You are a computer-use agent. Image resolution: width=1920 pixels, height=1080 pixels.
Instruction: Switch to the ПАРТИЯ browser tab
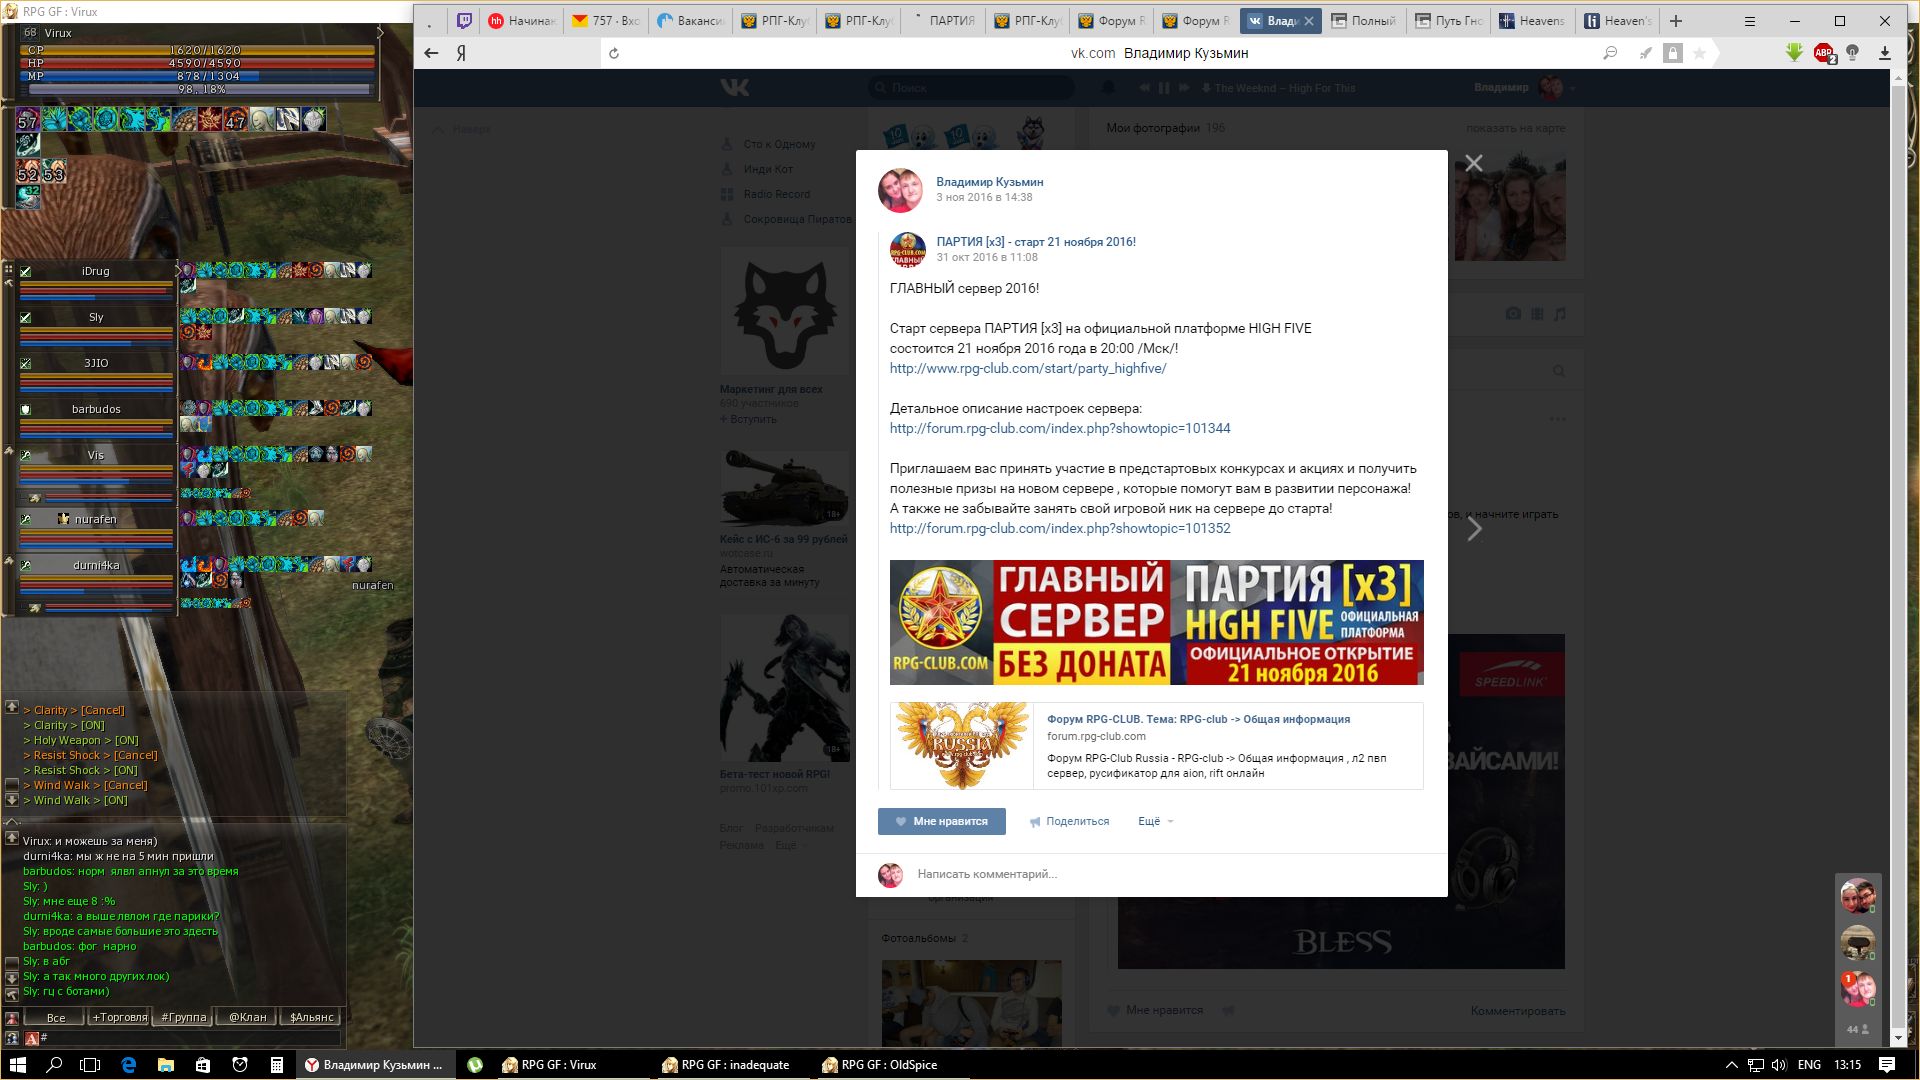tap(942, 21)
